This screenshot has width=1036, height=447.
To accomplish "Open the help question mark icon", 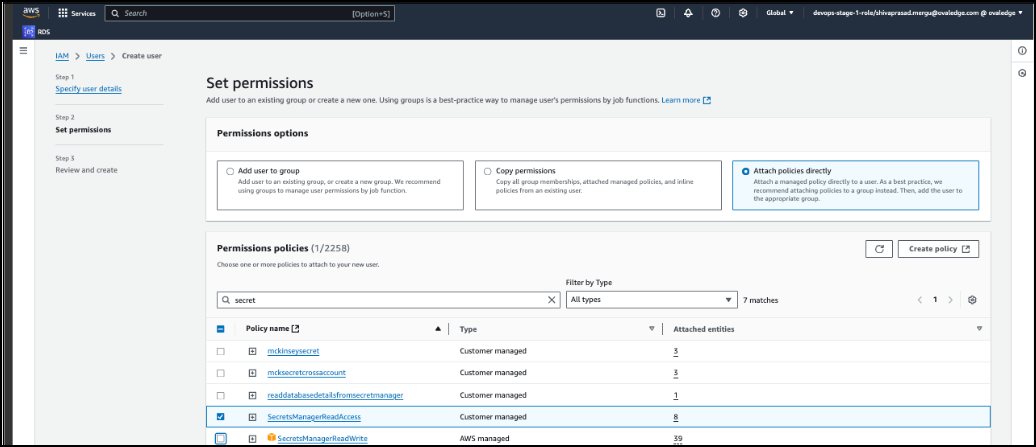I will tap(715, 13).
